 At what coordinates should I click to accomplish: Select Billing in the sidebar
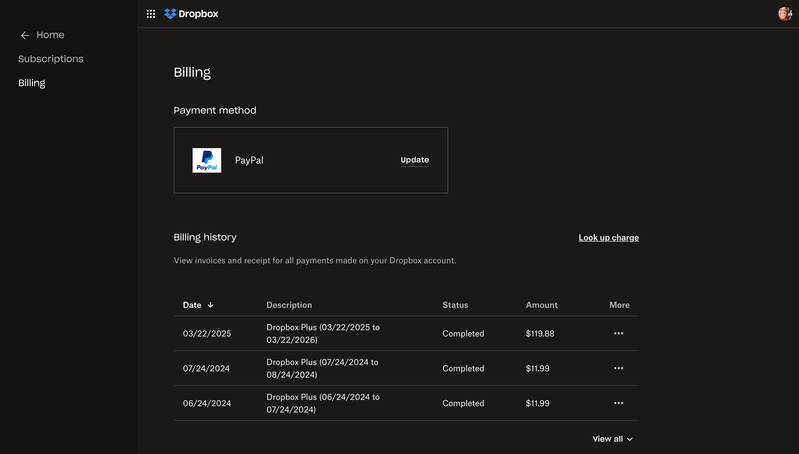click(32, 83)
